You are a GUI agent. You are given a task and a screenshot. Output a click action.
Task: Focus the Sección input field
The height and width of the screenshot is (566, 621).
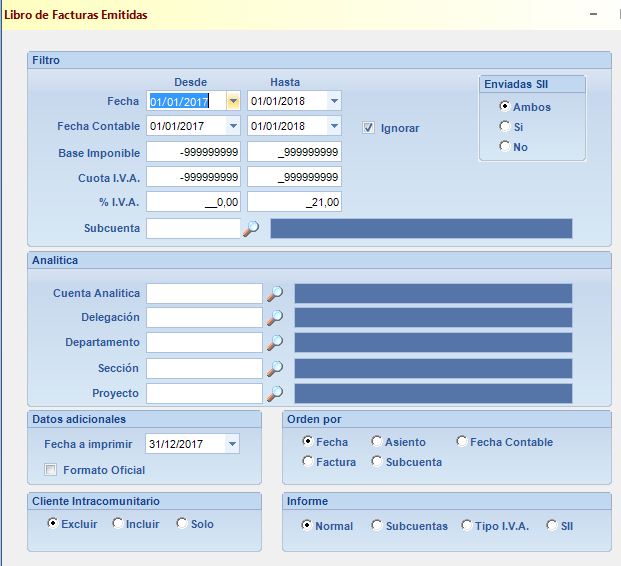click(x=204, y=368)
